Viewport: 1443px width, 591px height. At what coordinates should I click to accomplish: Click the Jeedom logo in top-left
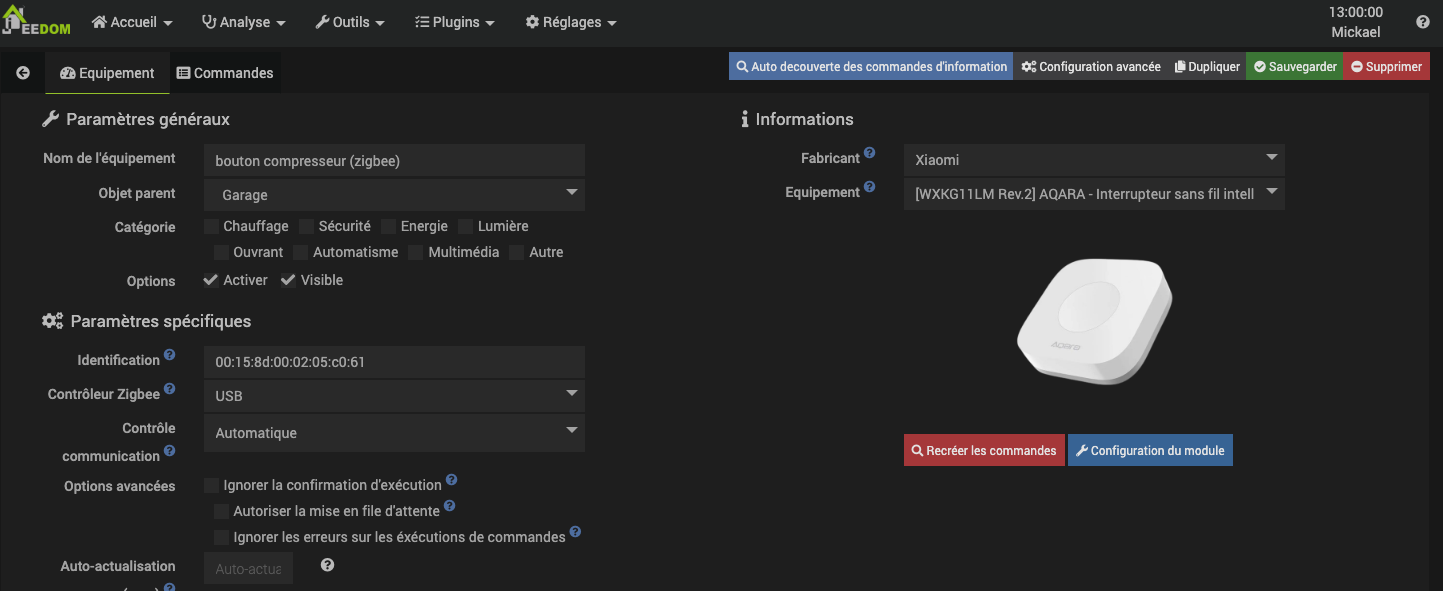[36, 22]
